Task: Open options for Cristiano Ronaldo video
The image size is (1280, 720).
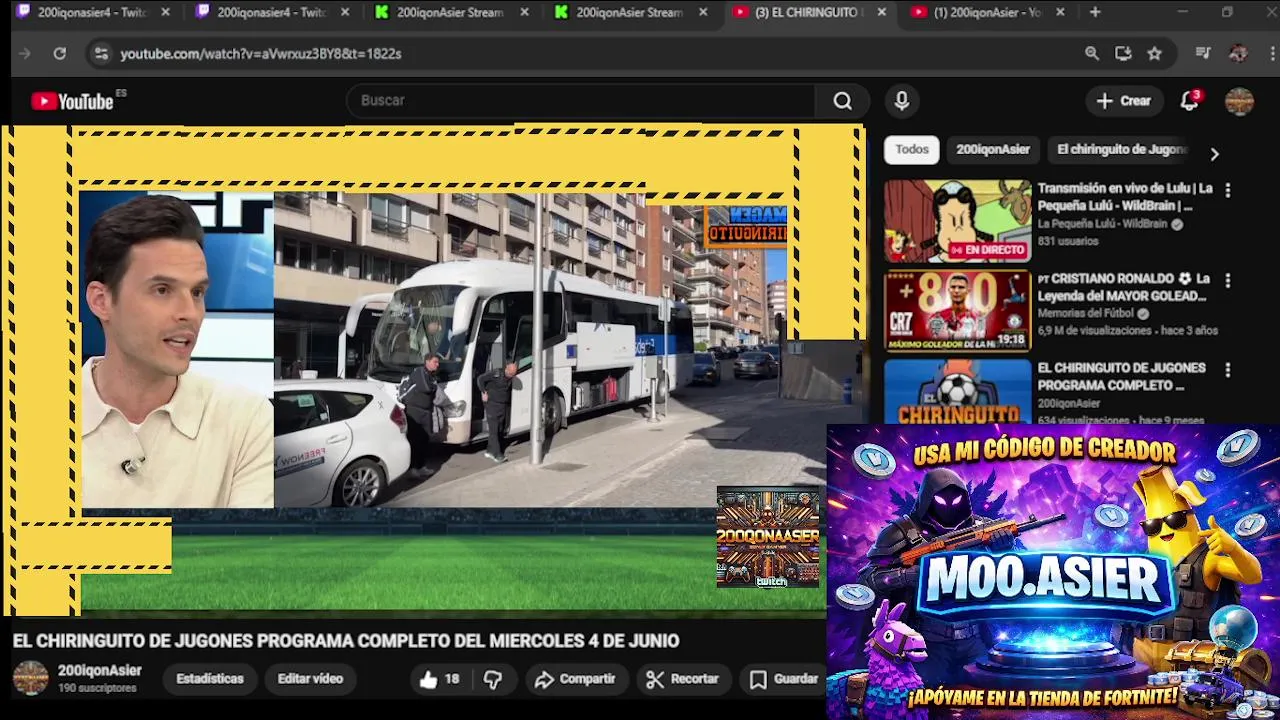Action: pyautogui.click(x=1227, y=281)
